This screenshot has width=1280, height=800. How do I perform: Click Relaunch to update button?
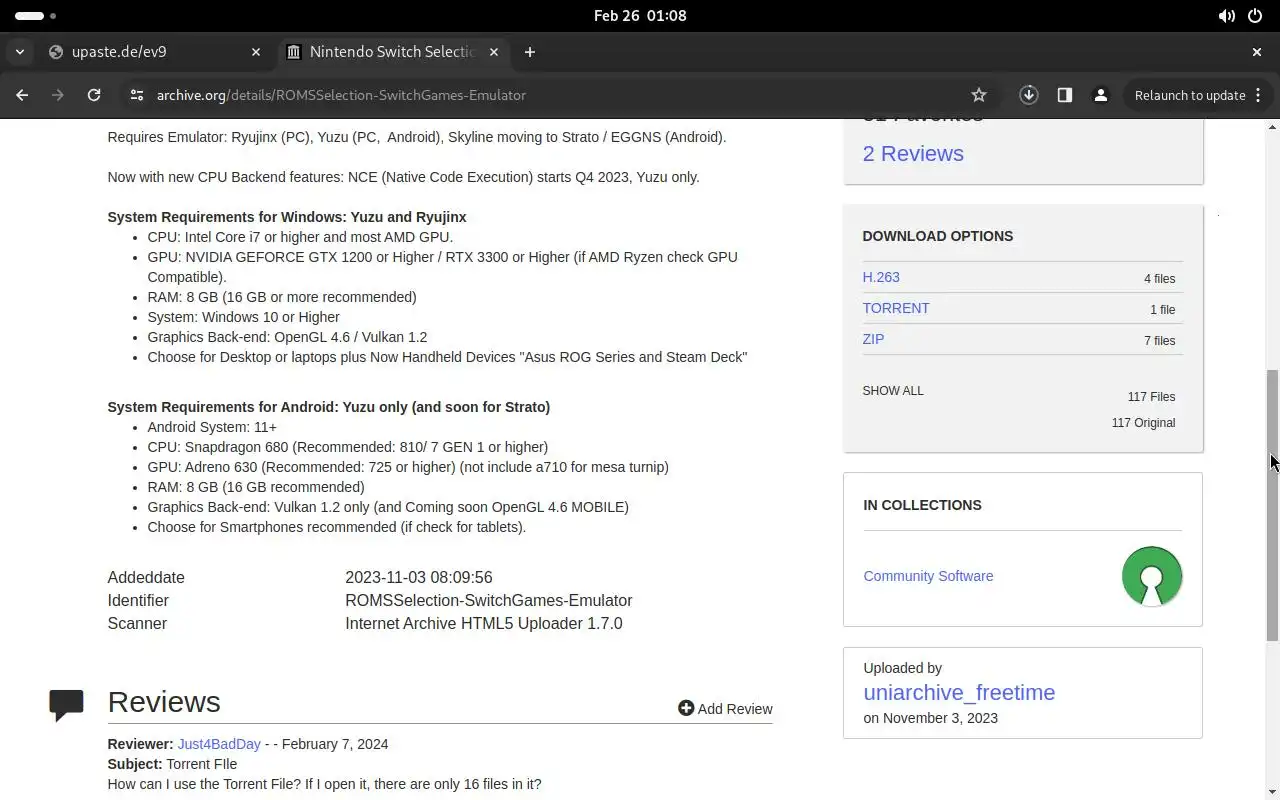(1190, 95)
